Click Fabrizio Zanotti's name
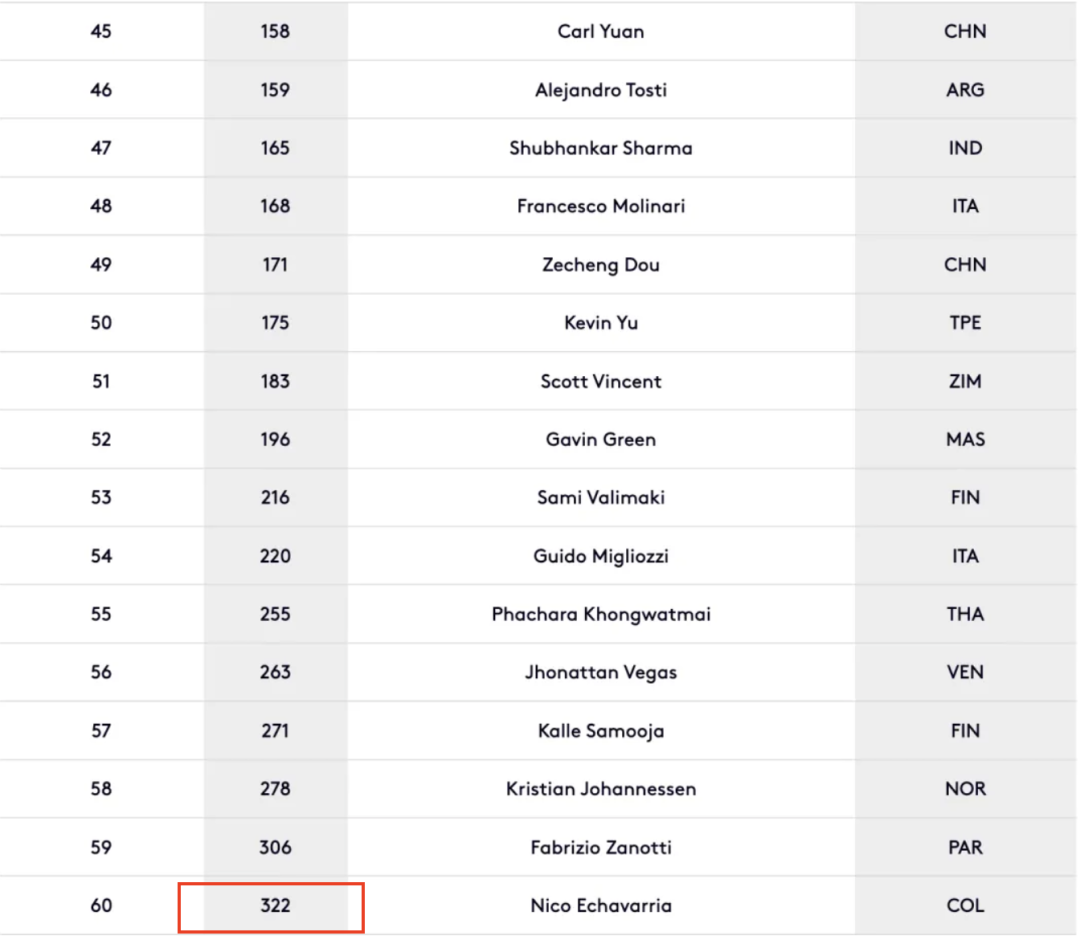1080x940 pixels. (601, 847)
